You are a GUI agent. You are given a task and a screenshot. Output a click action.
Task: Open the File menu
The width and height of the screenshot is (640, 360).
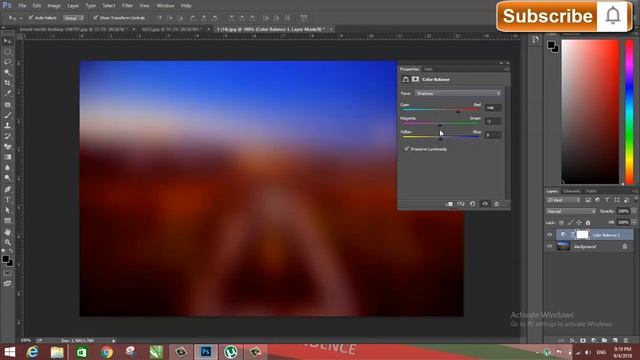pyautogui.click(x=22, y=6)
